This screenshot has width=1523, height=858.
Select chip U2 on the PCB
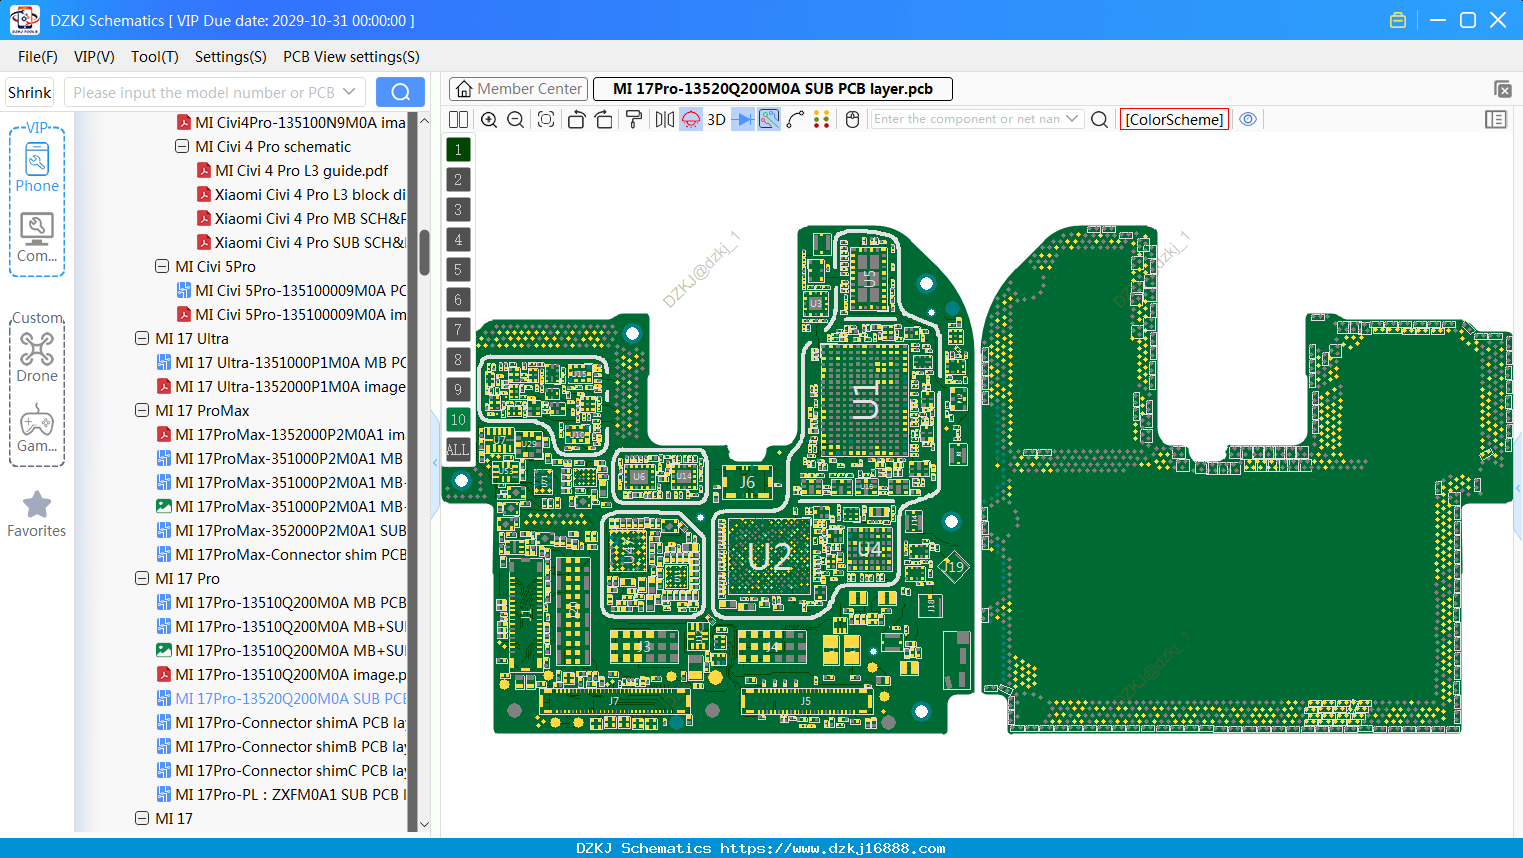[770, 556]
